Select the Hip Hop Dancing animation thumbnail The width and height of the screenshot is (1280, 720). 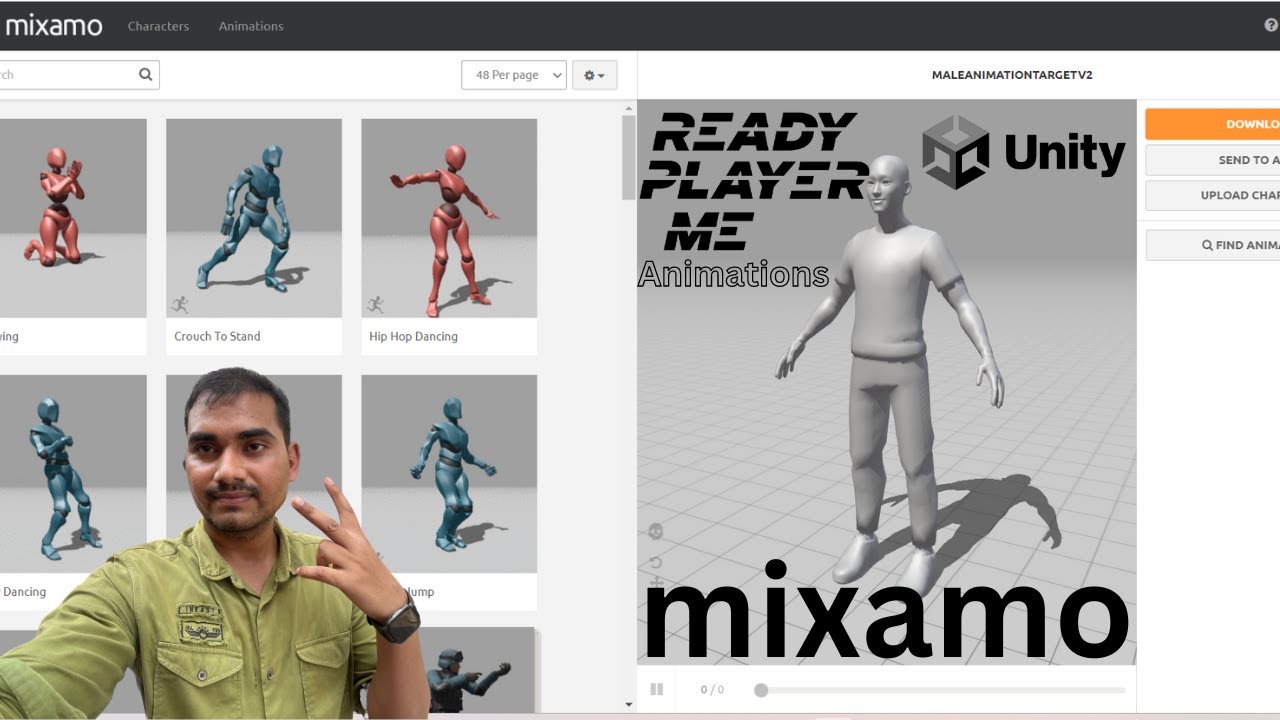coord(449,218)
